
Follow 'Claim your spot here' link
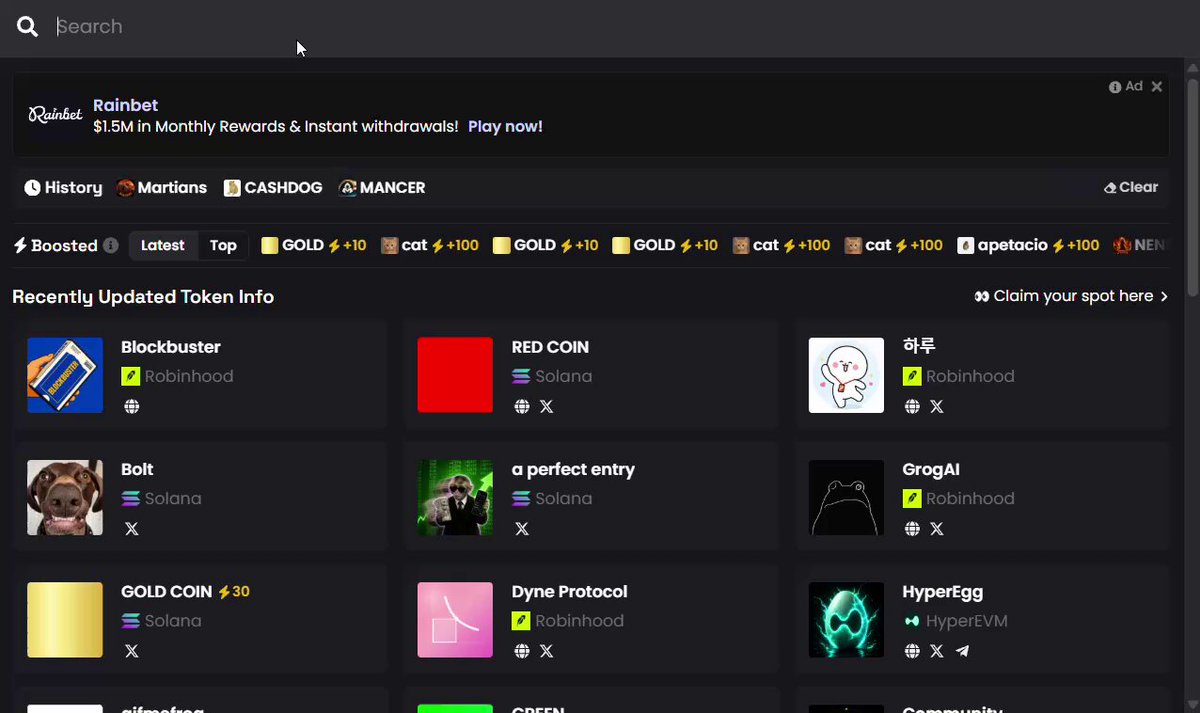click(1071, 297)
